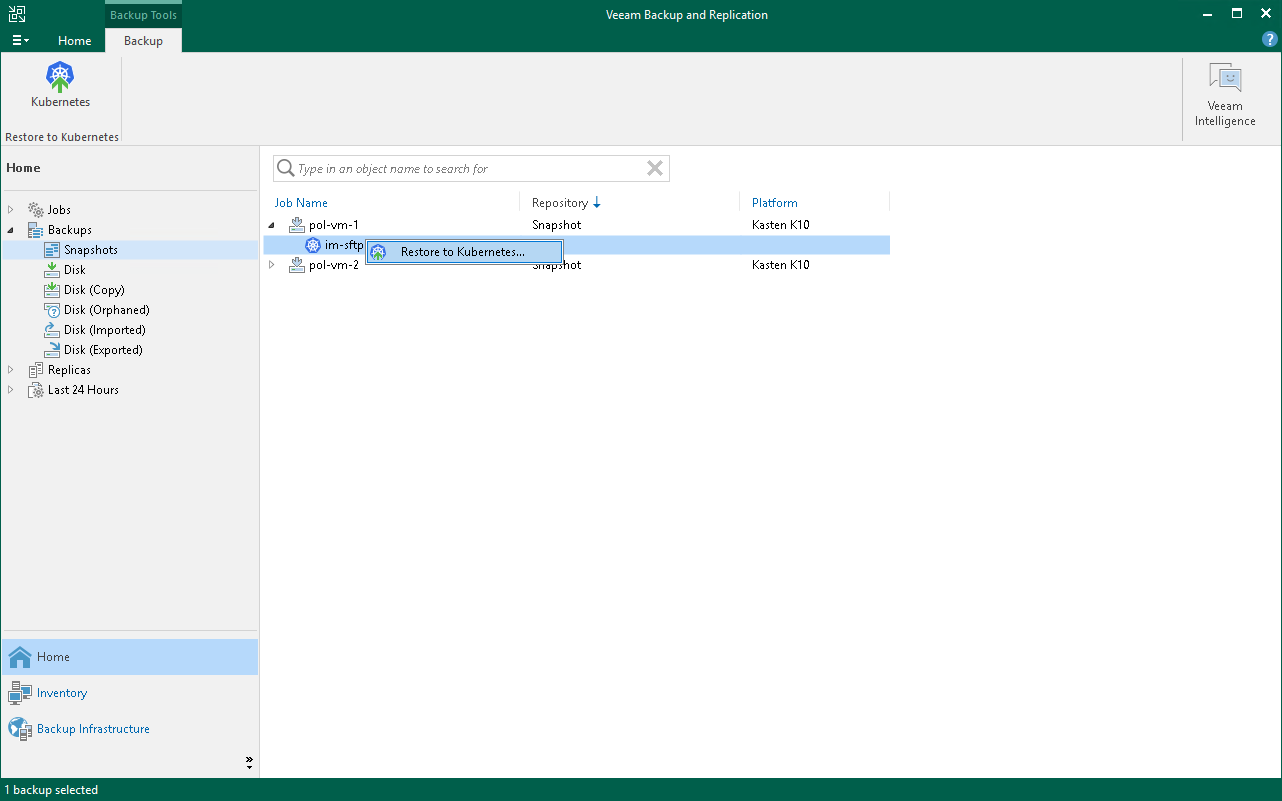Sort by Platform column header

[775, 203]
